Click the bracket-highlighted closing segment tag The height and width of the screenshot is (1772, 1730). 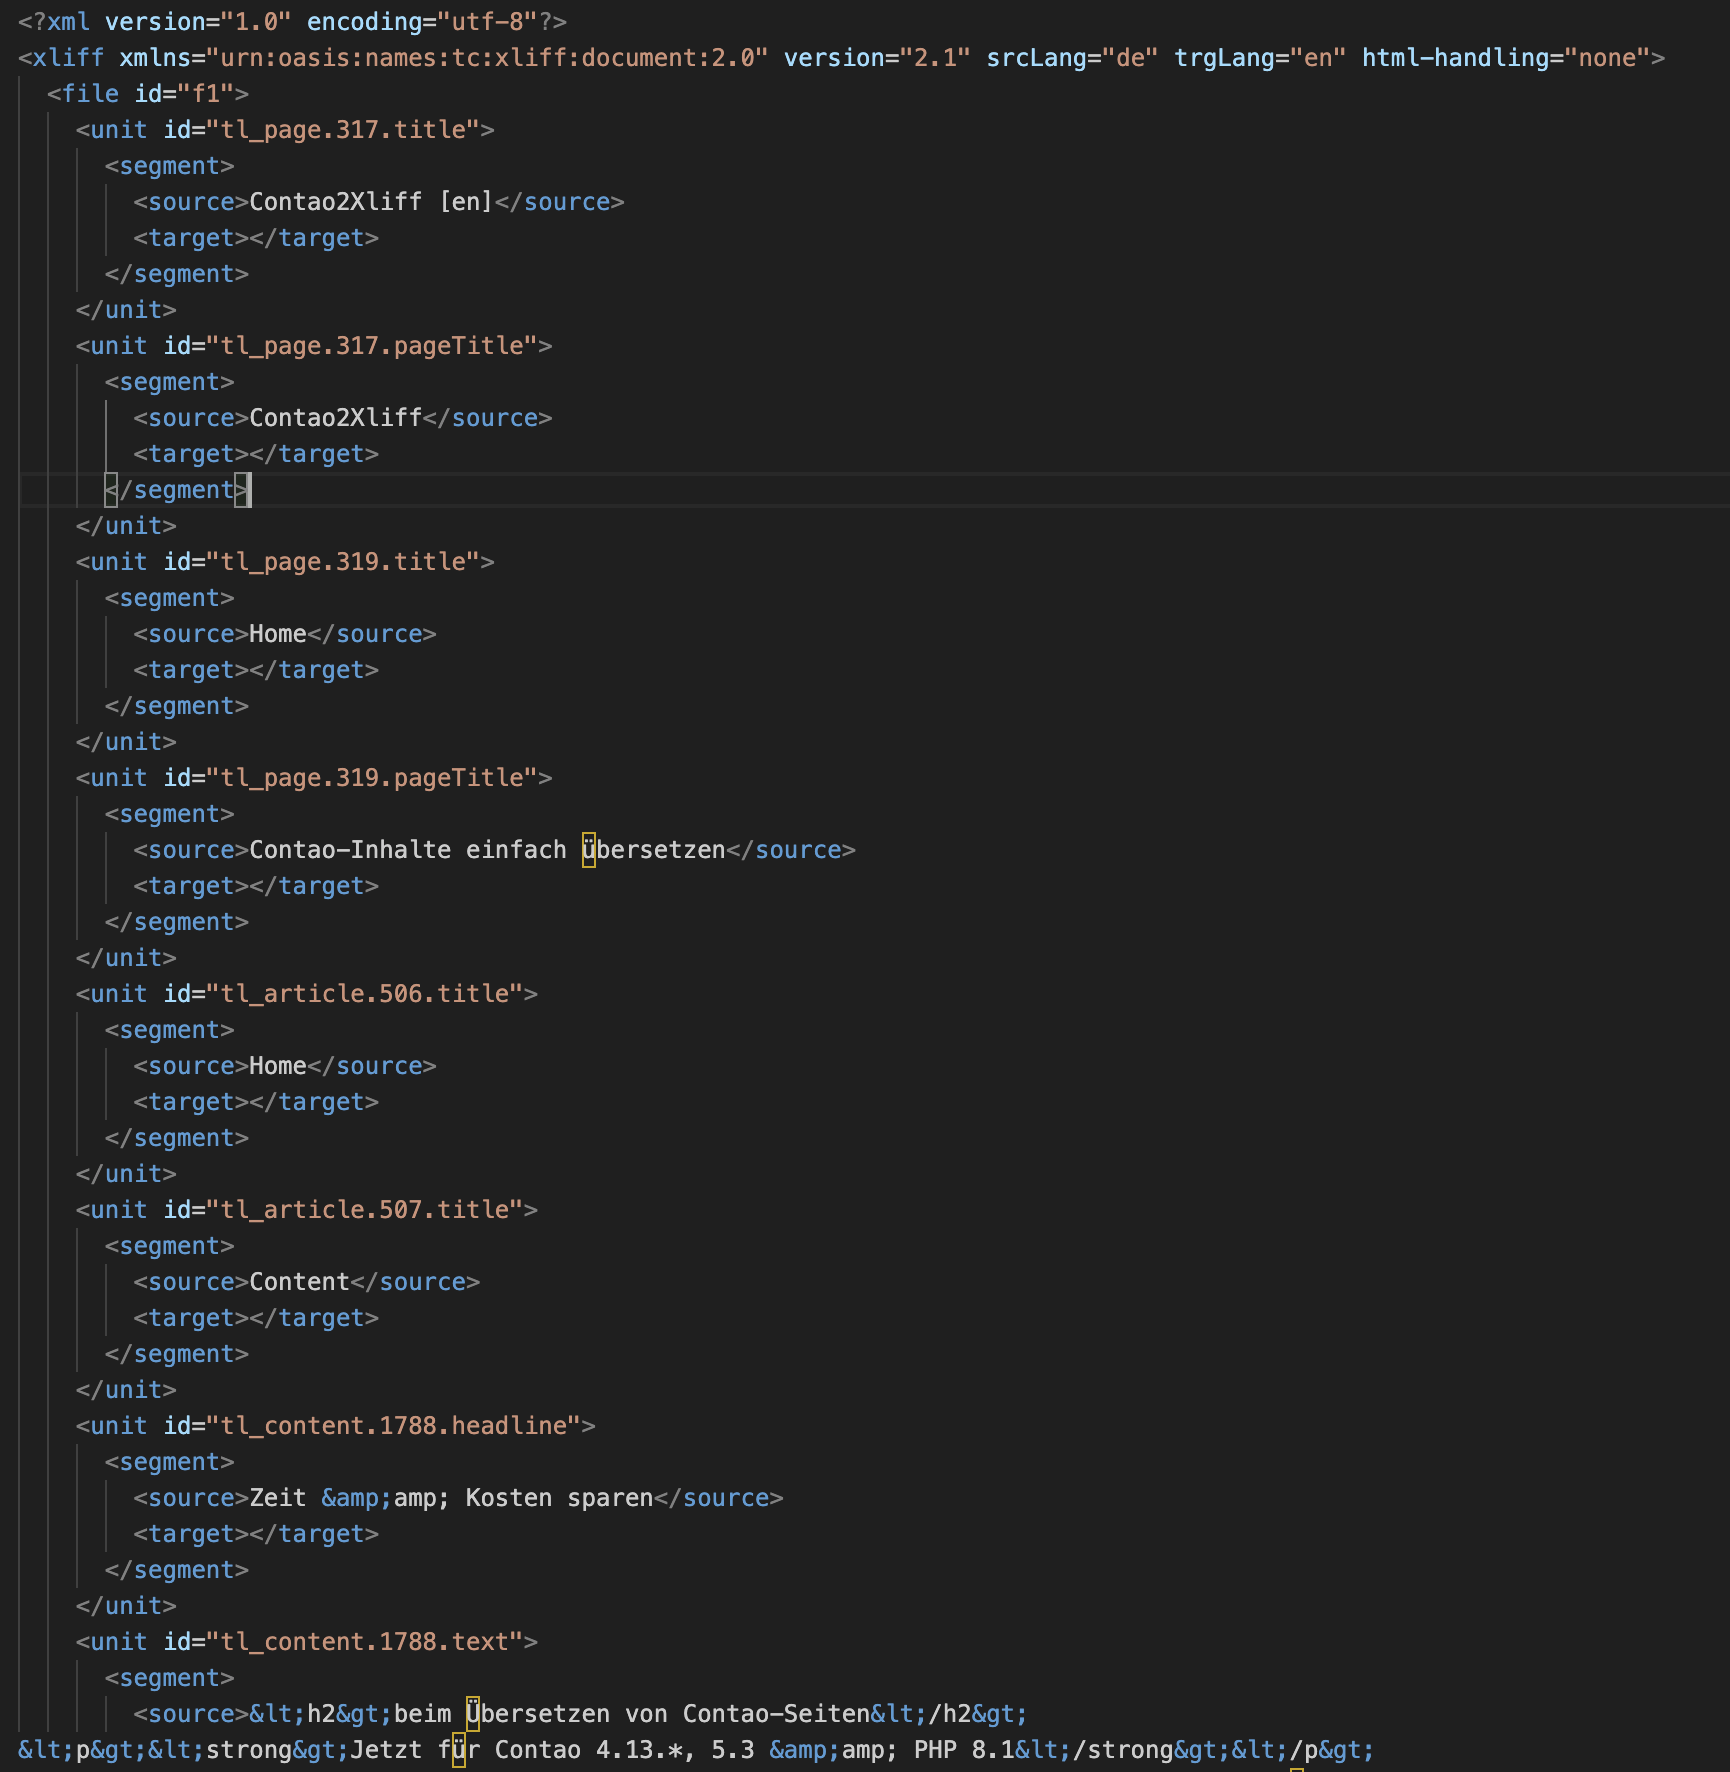[177, 490]
